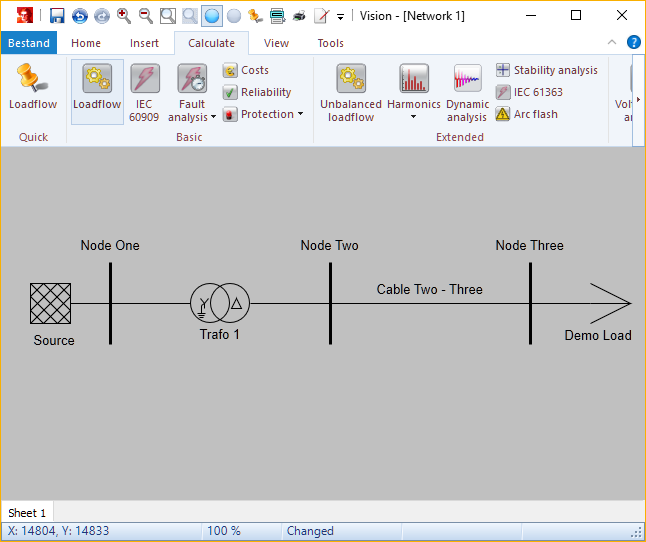Select the Node Three busbar
646x542 pixels.
click(530, 304)
